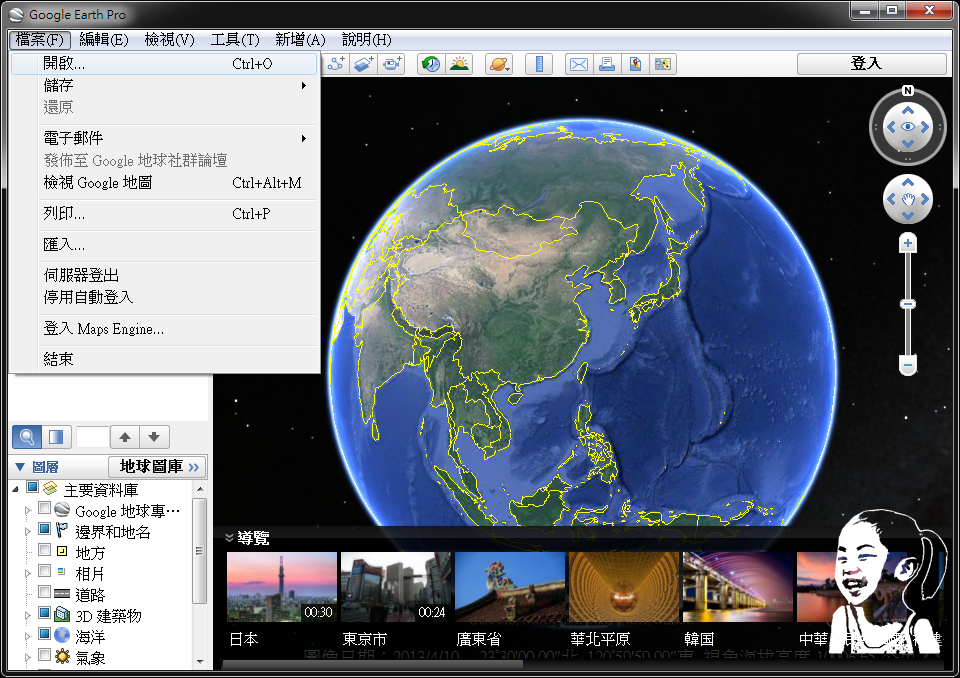This screenshot has width=960, height=678.
Task: Click the N north indicator on the compass
Action: (x=908, y=91)
